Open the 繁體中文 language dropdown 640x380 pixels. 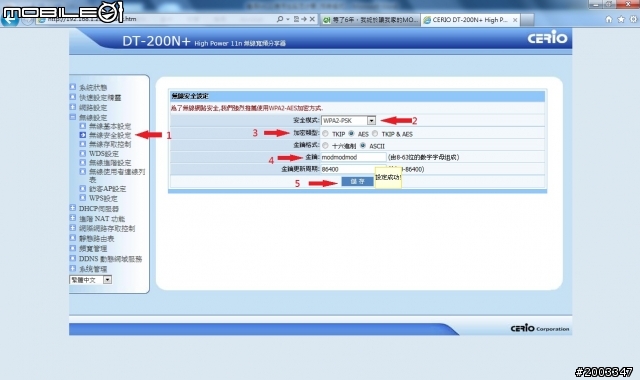[91, 280]
